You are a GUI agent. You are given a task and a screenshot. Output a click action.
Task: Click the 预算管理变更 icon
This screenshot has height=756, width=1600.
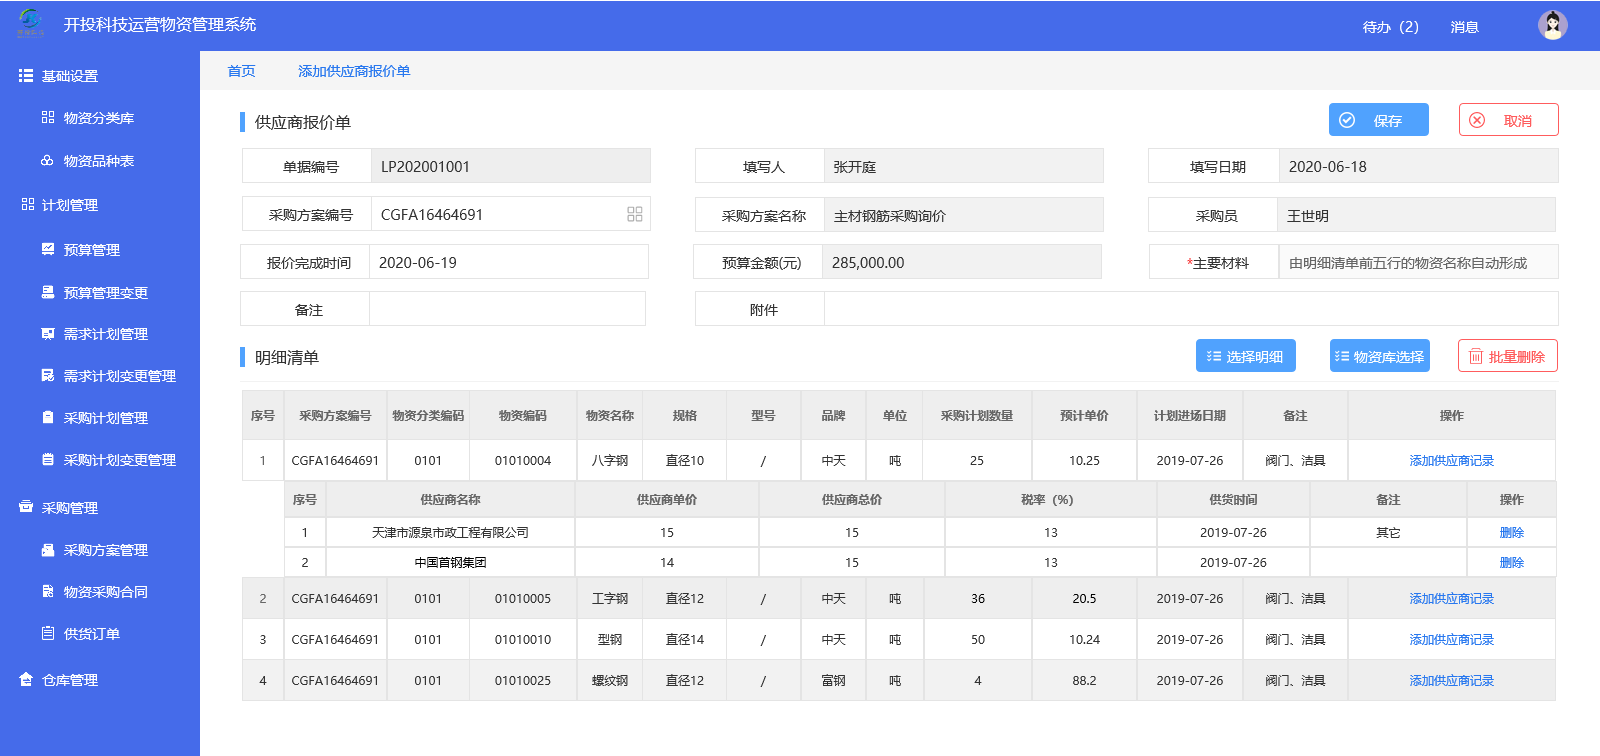coord(48,292)
